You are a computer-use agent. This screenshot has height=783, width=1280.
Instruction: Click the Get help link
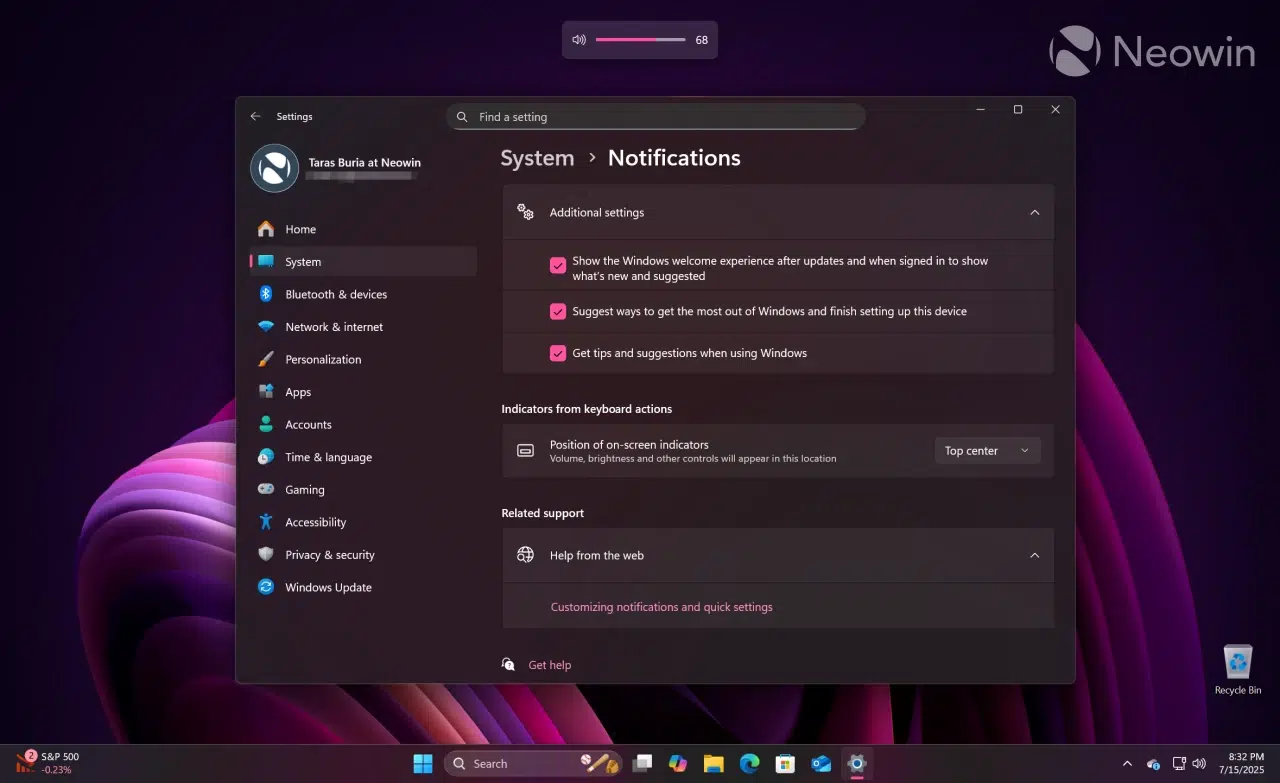(549, 665)
